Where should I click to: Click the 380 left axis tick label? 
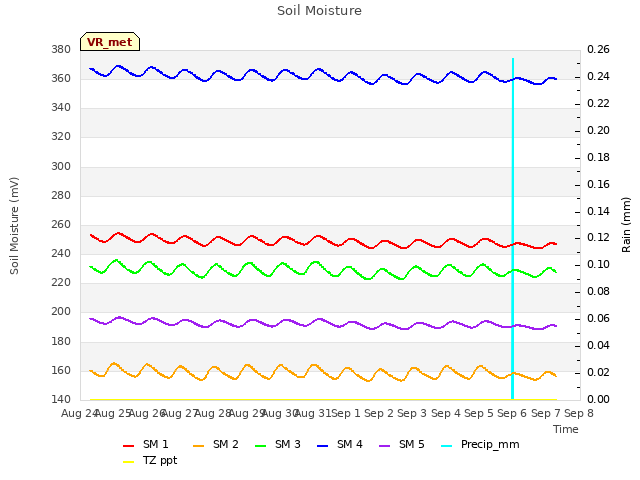pyautogui.click(x=61, y=49)
